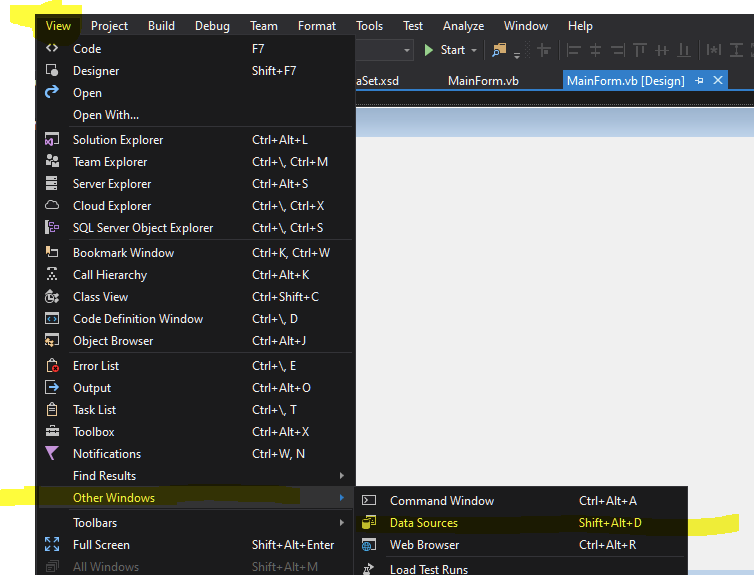Click the Align to Grid toolbar icon
Screen dimensions: 754x575
click(x=544, y=50)
